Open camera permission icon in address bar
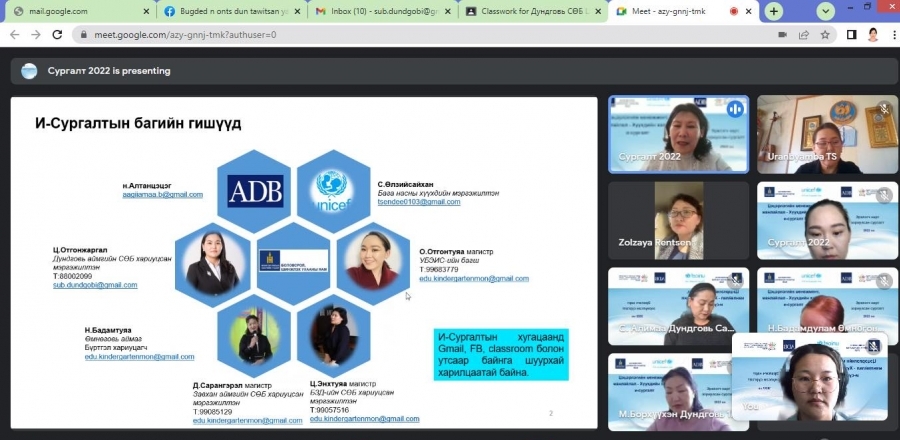The width and height of the screenshot is (900, 440). [782, 34]
